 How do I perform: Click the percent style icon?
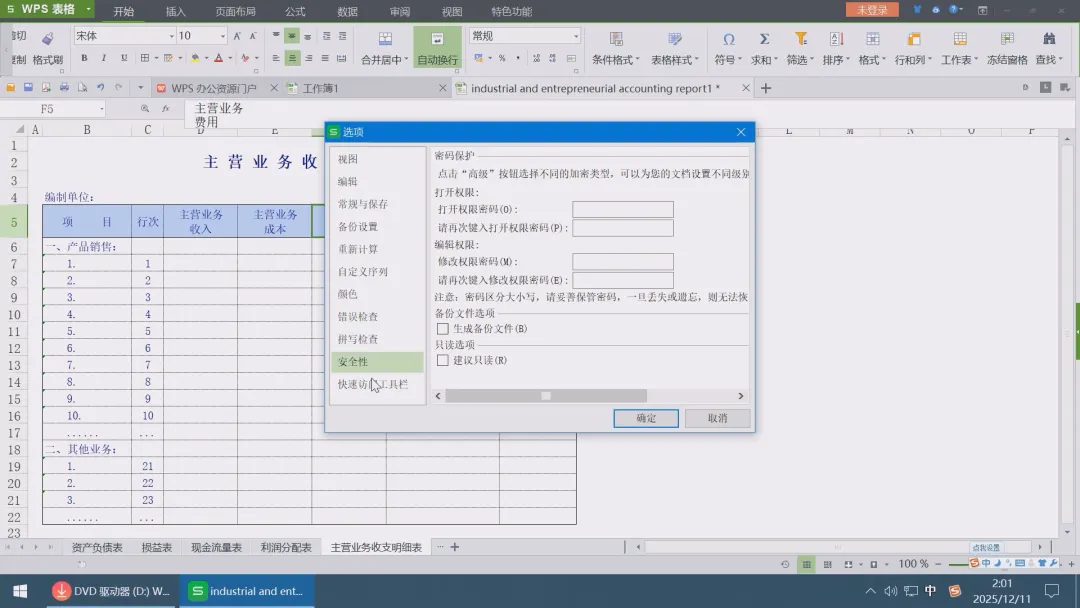coord(502,59)
